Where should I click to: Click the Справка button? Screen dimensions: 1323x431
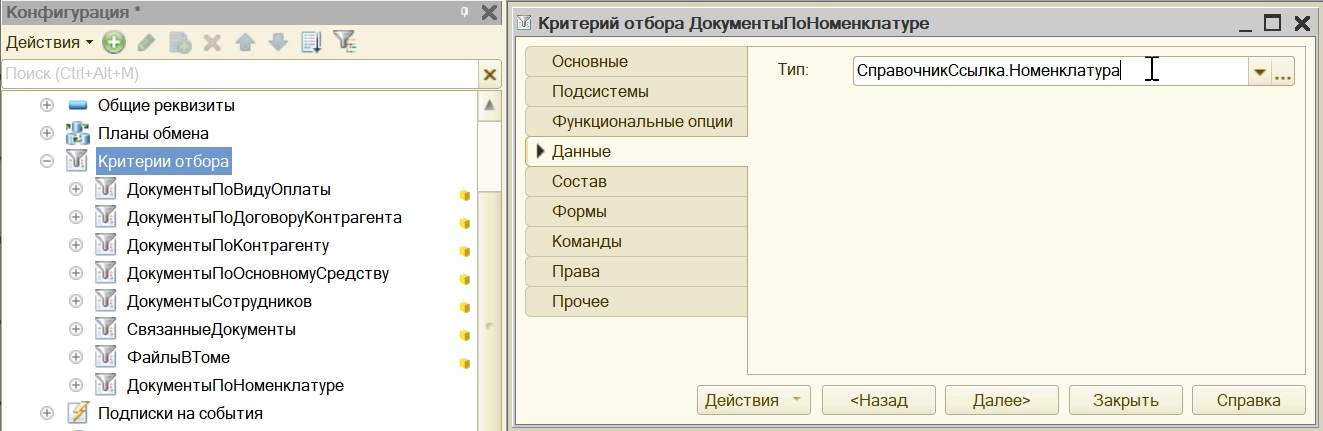1248,400
